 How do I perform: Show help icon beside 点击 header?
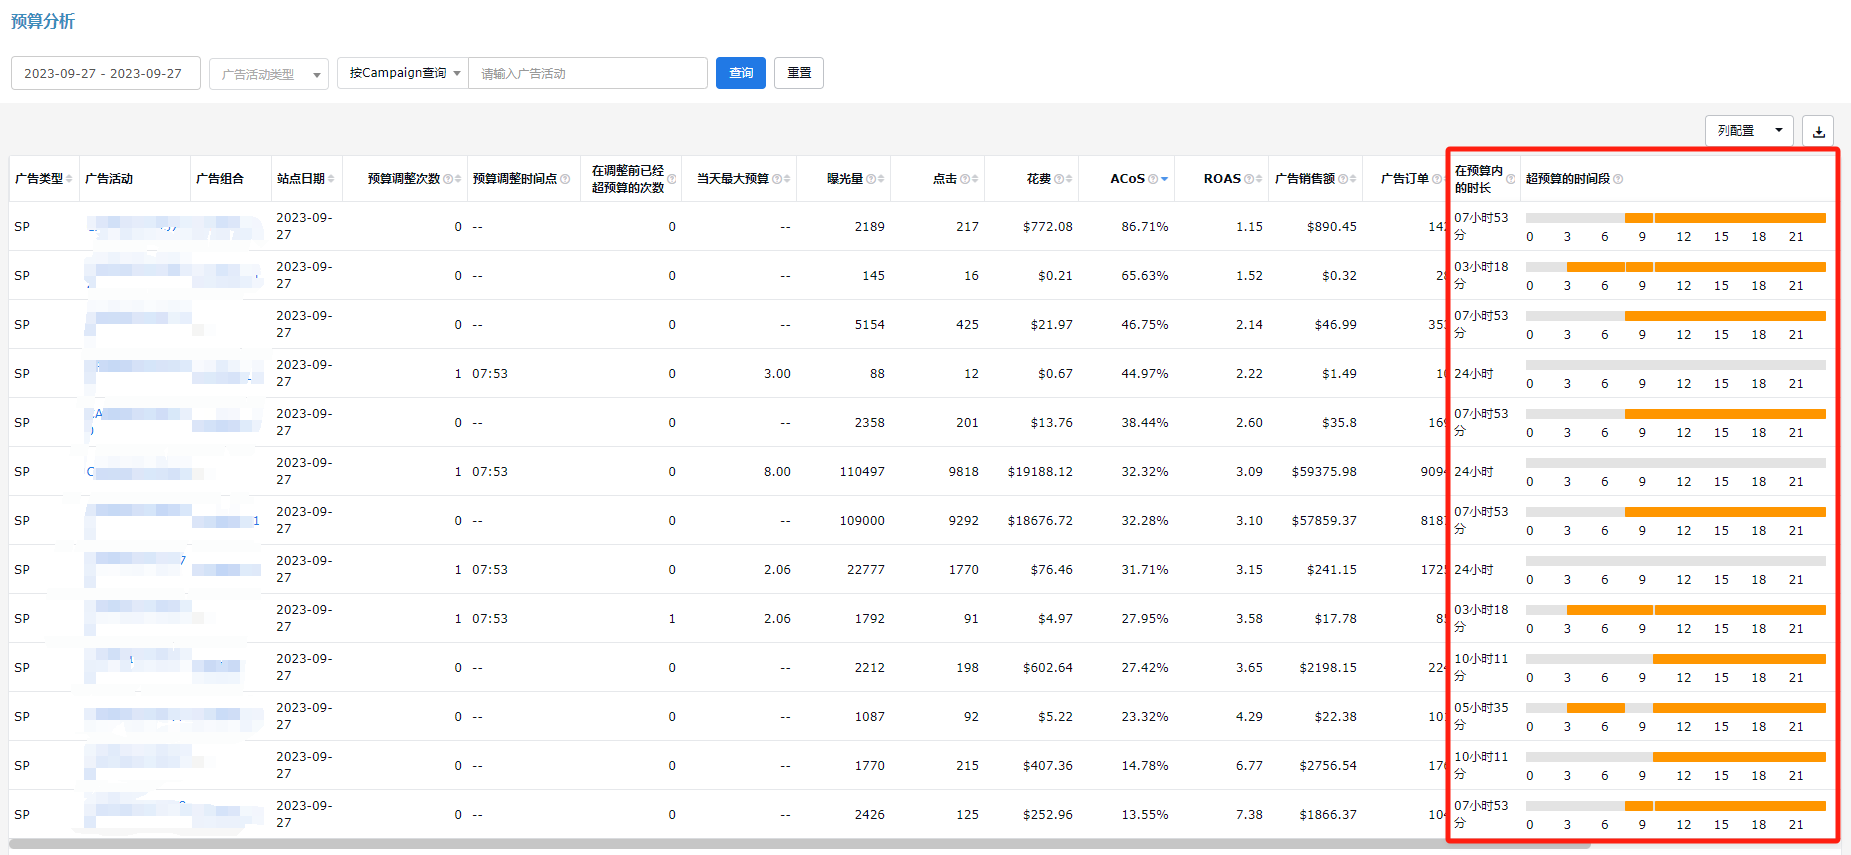point(965,179)
